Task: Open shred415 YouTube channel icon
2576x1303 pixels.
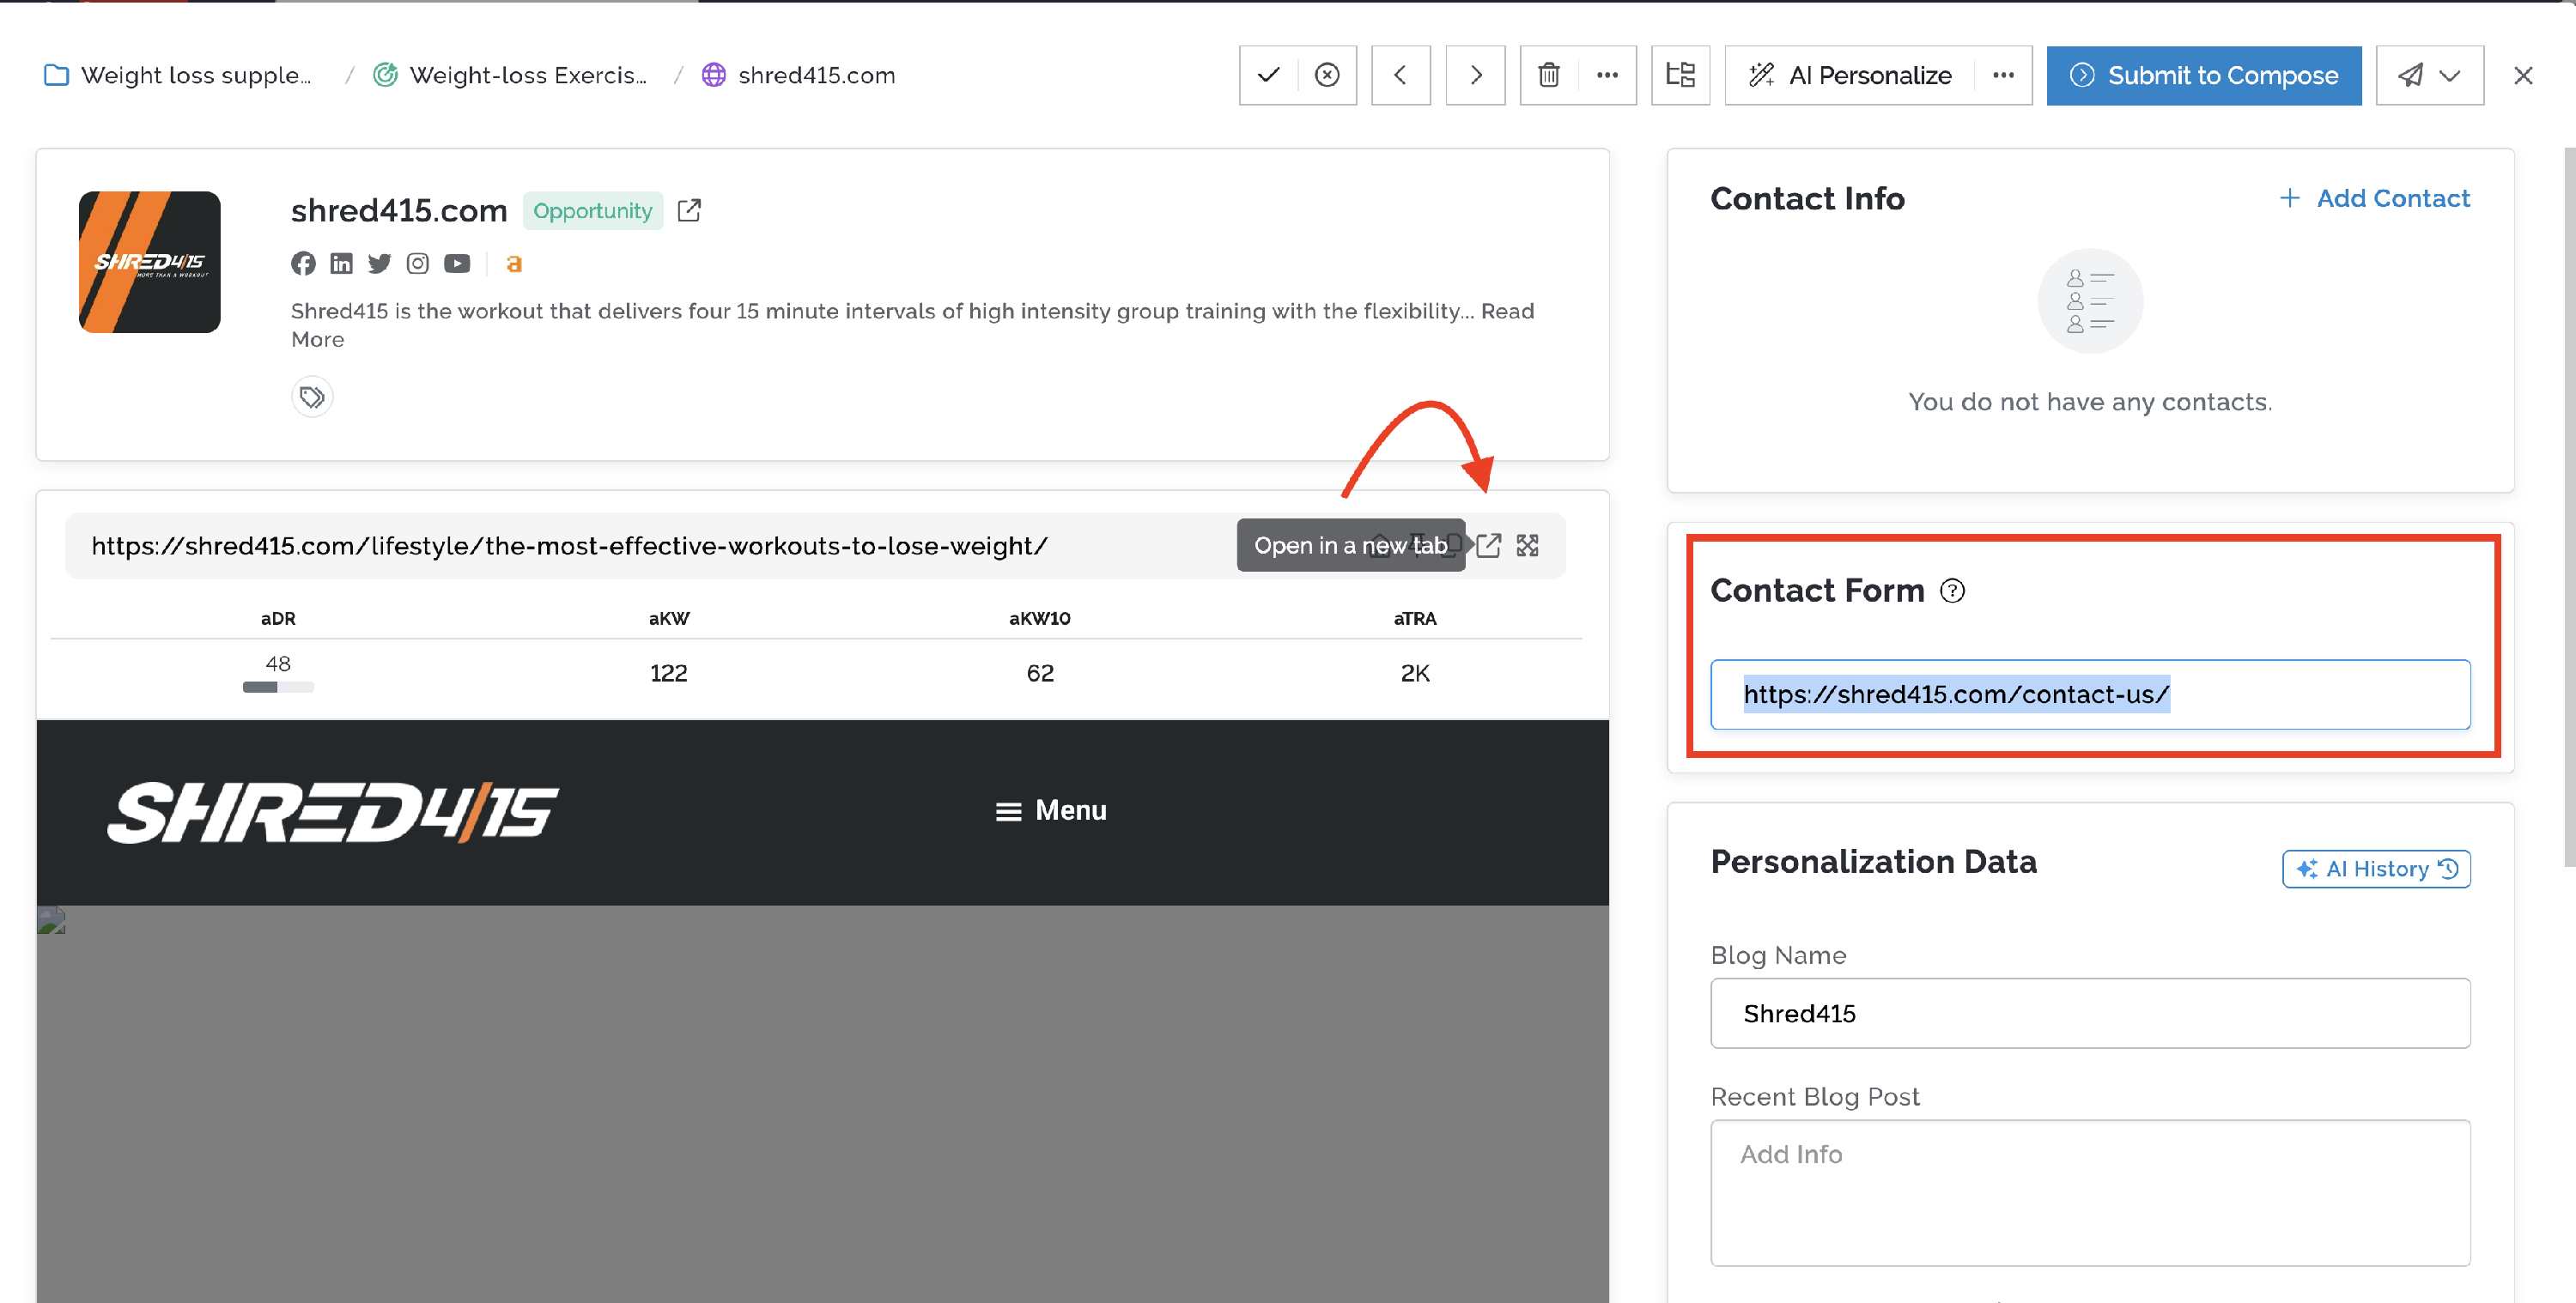Action: (457, 263)
